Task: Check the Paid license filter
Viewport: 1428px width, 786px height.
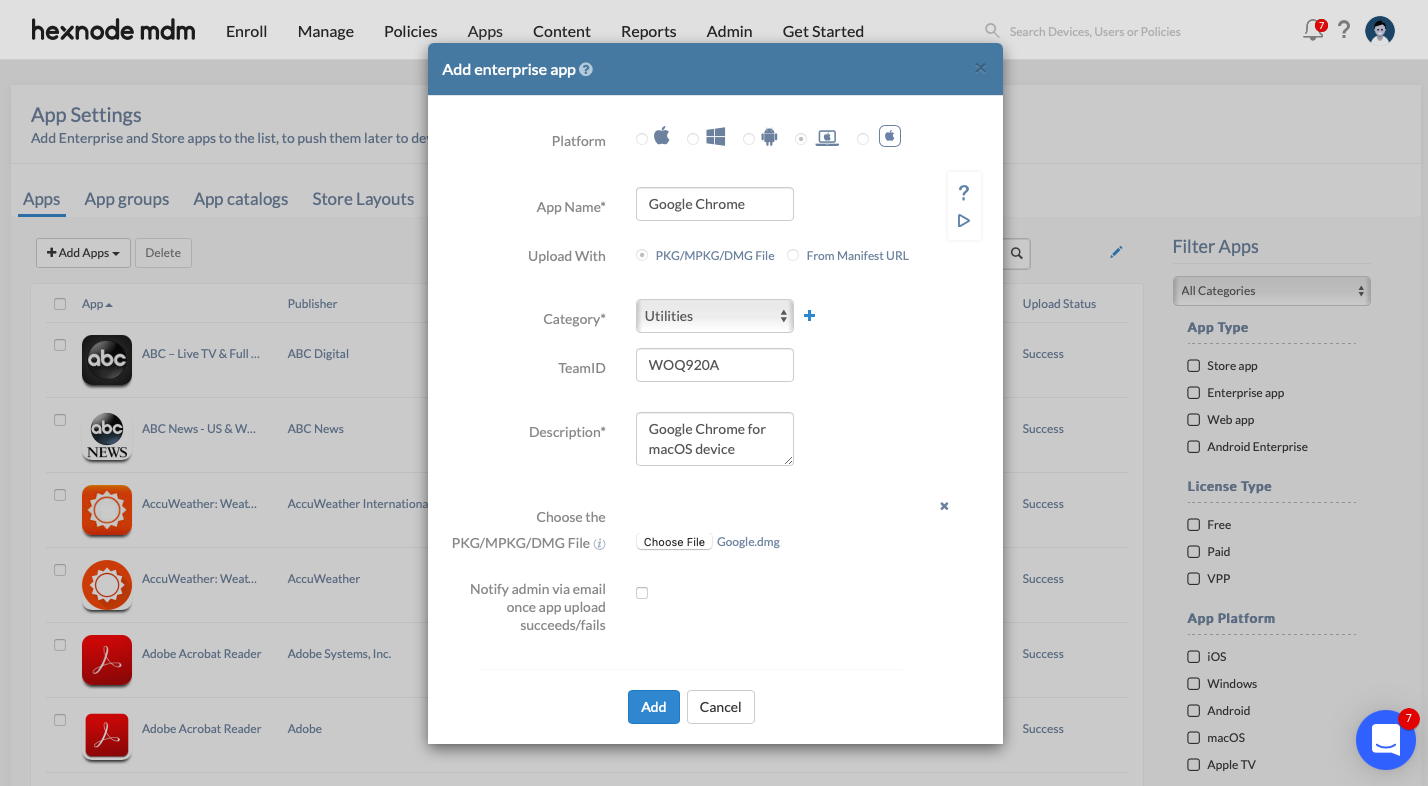Action: [x=1193, y=551]
